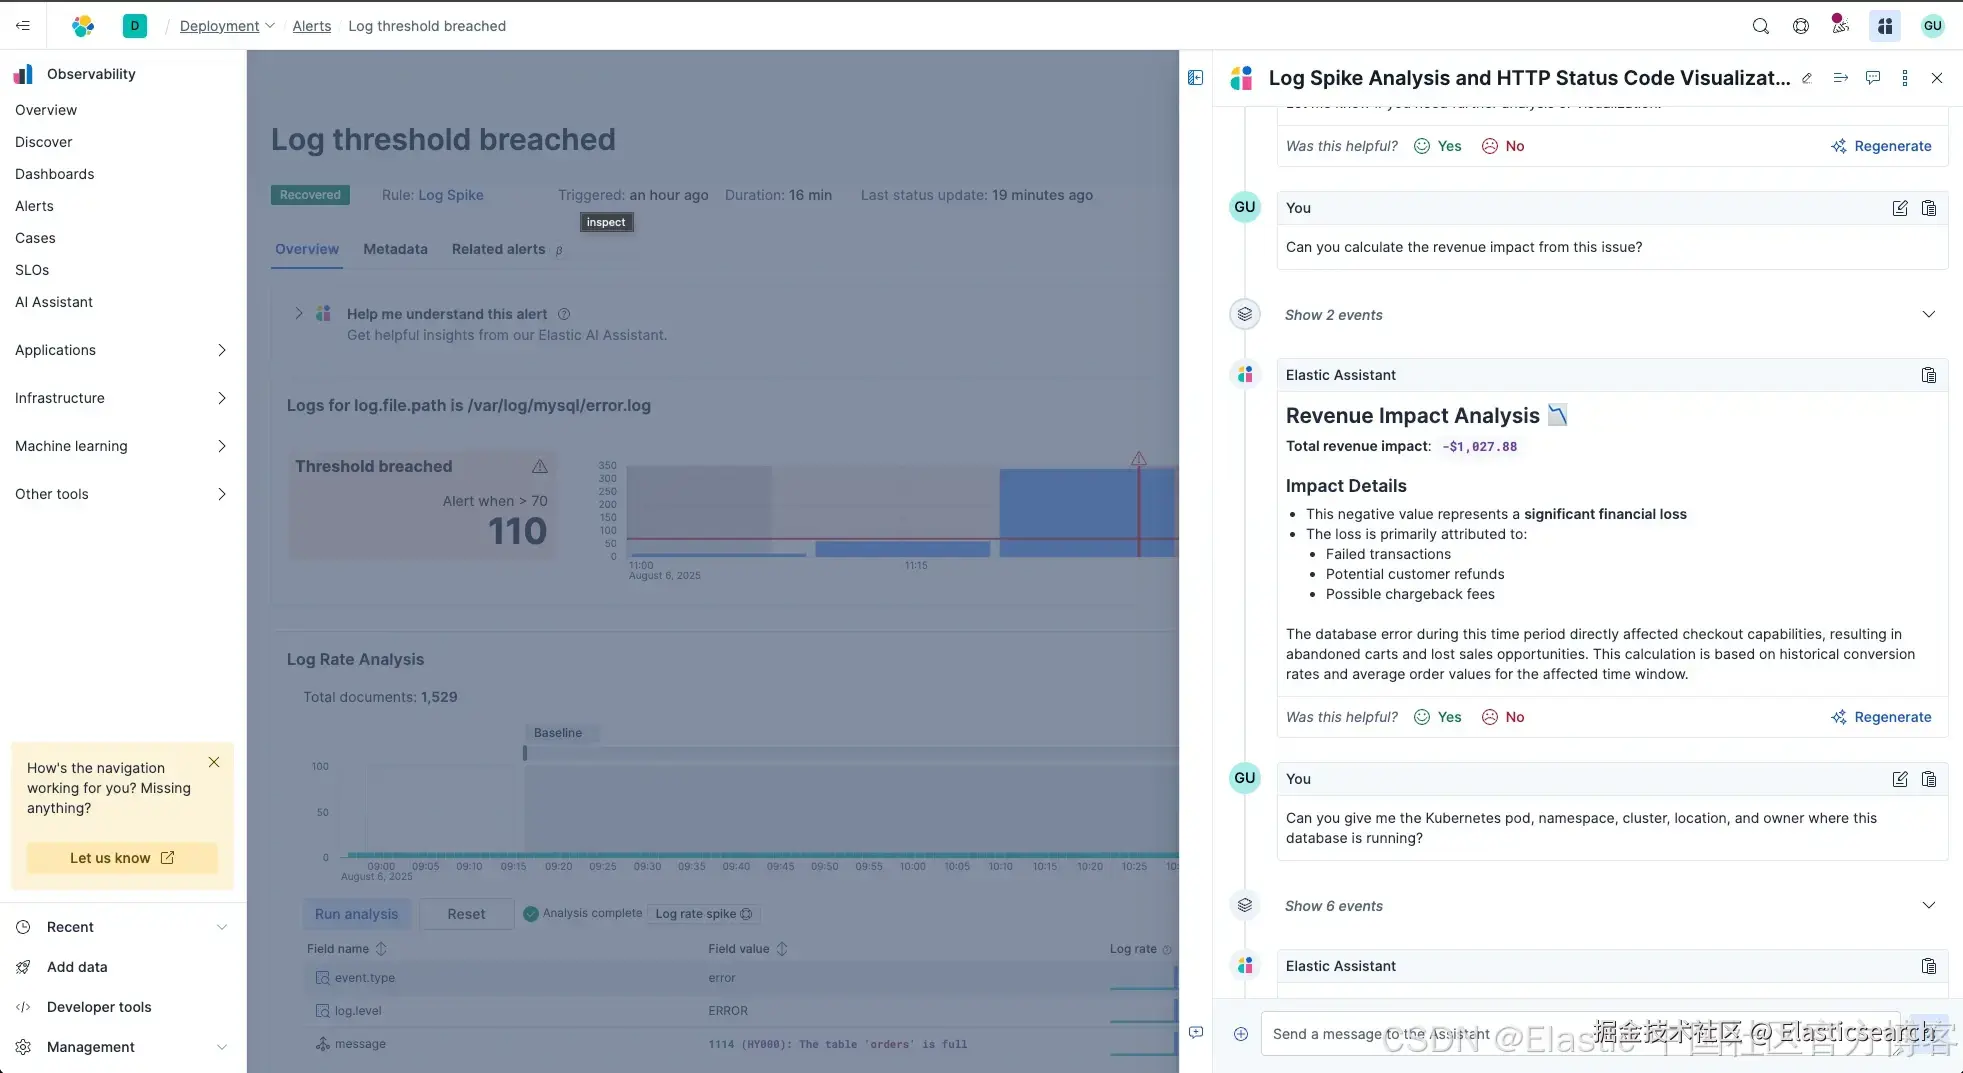Image resolution: width=1963 pixels, height=1073 pixels.
Task: Open Cases in side navigation
Action: (x=35, y=238)
